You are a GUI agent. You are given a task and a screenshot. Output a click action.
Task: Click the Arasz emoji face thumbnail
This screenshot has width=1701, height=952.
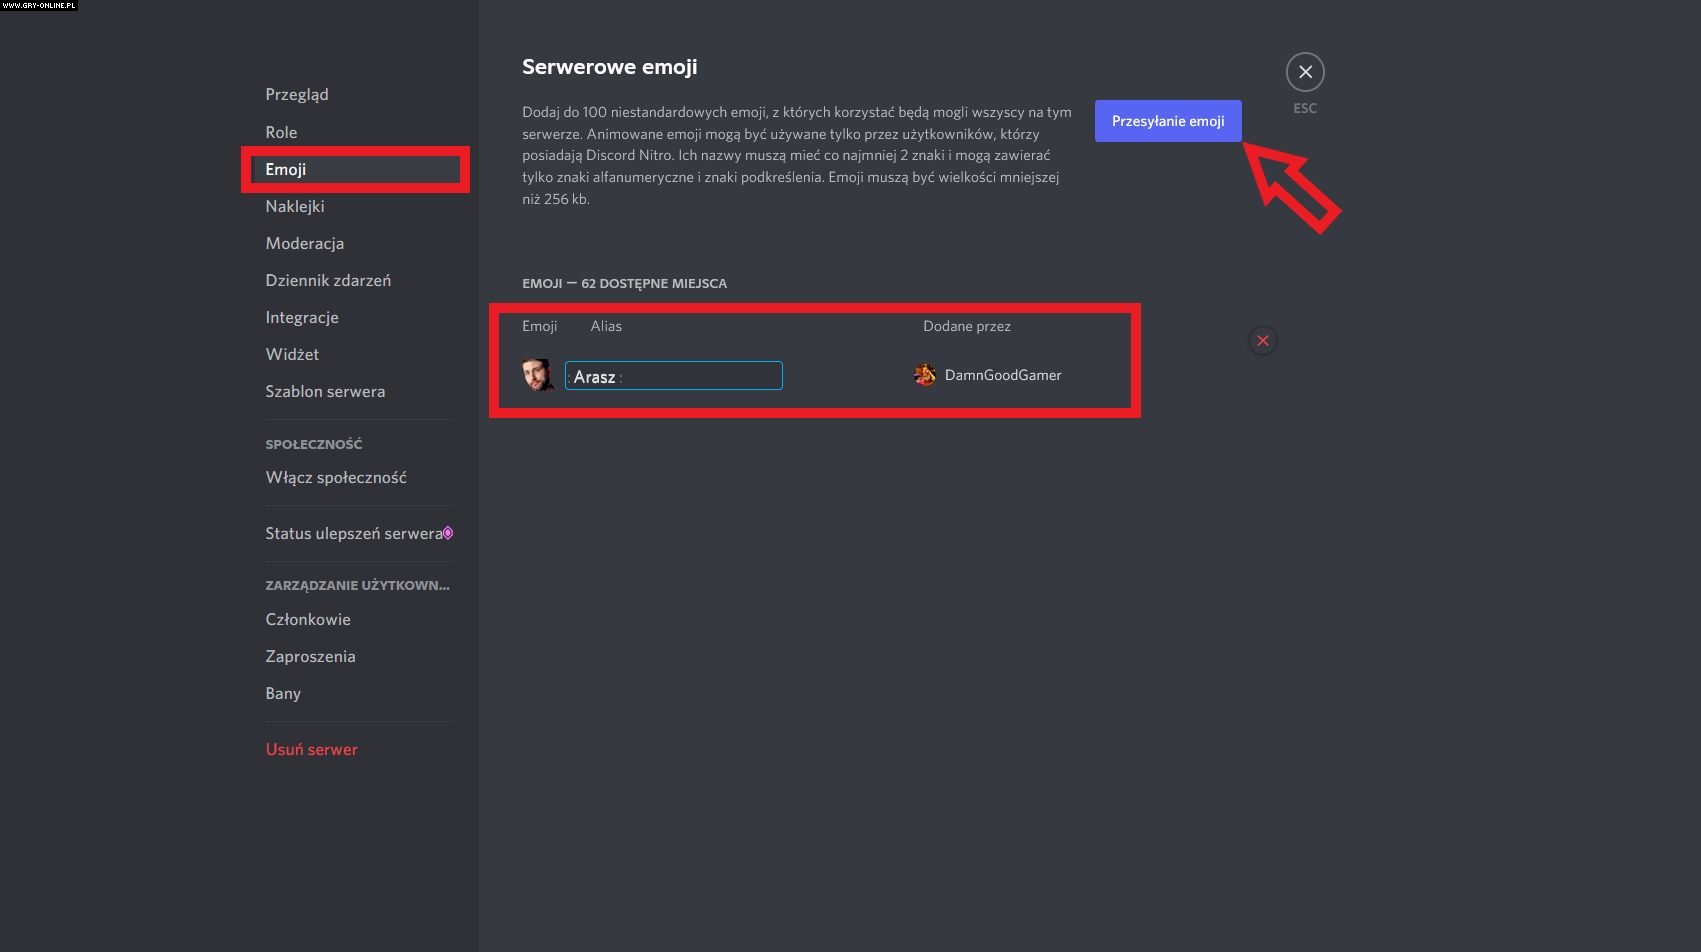click(538, 375)
